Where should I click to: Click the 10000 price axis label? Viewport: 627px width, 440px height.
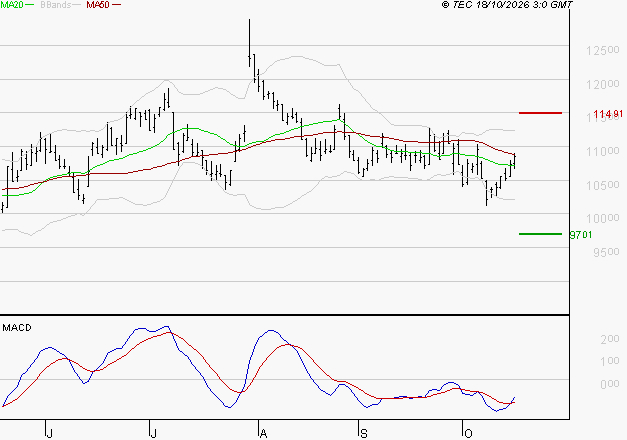[603, 218]
